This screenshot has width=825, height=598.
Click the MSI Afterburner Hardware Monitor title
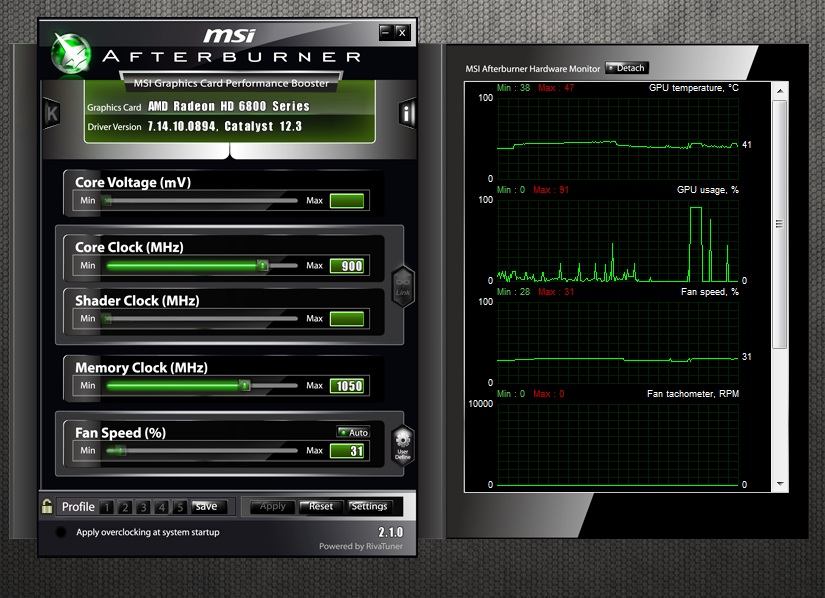[532, 68]
